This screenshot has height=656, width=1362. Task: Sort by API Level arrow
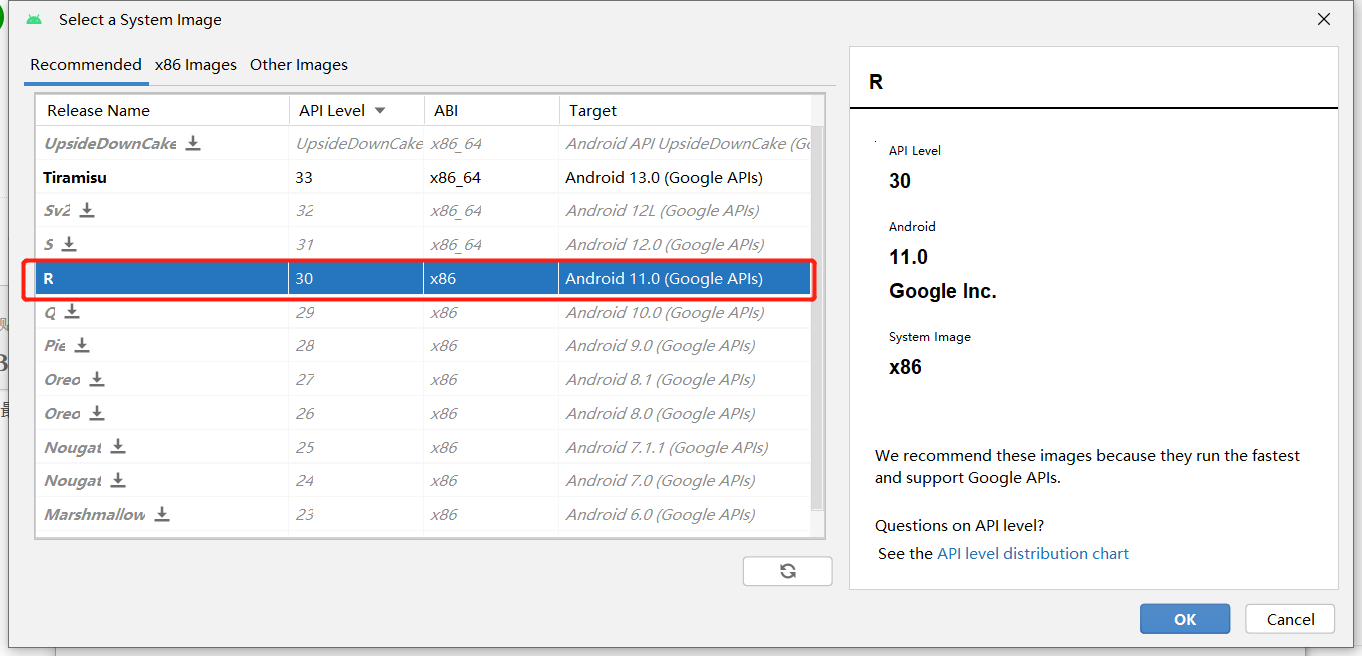(380, 111)
